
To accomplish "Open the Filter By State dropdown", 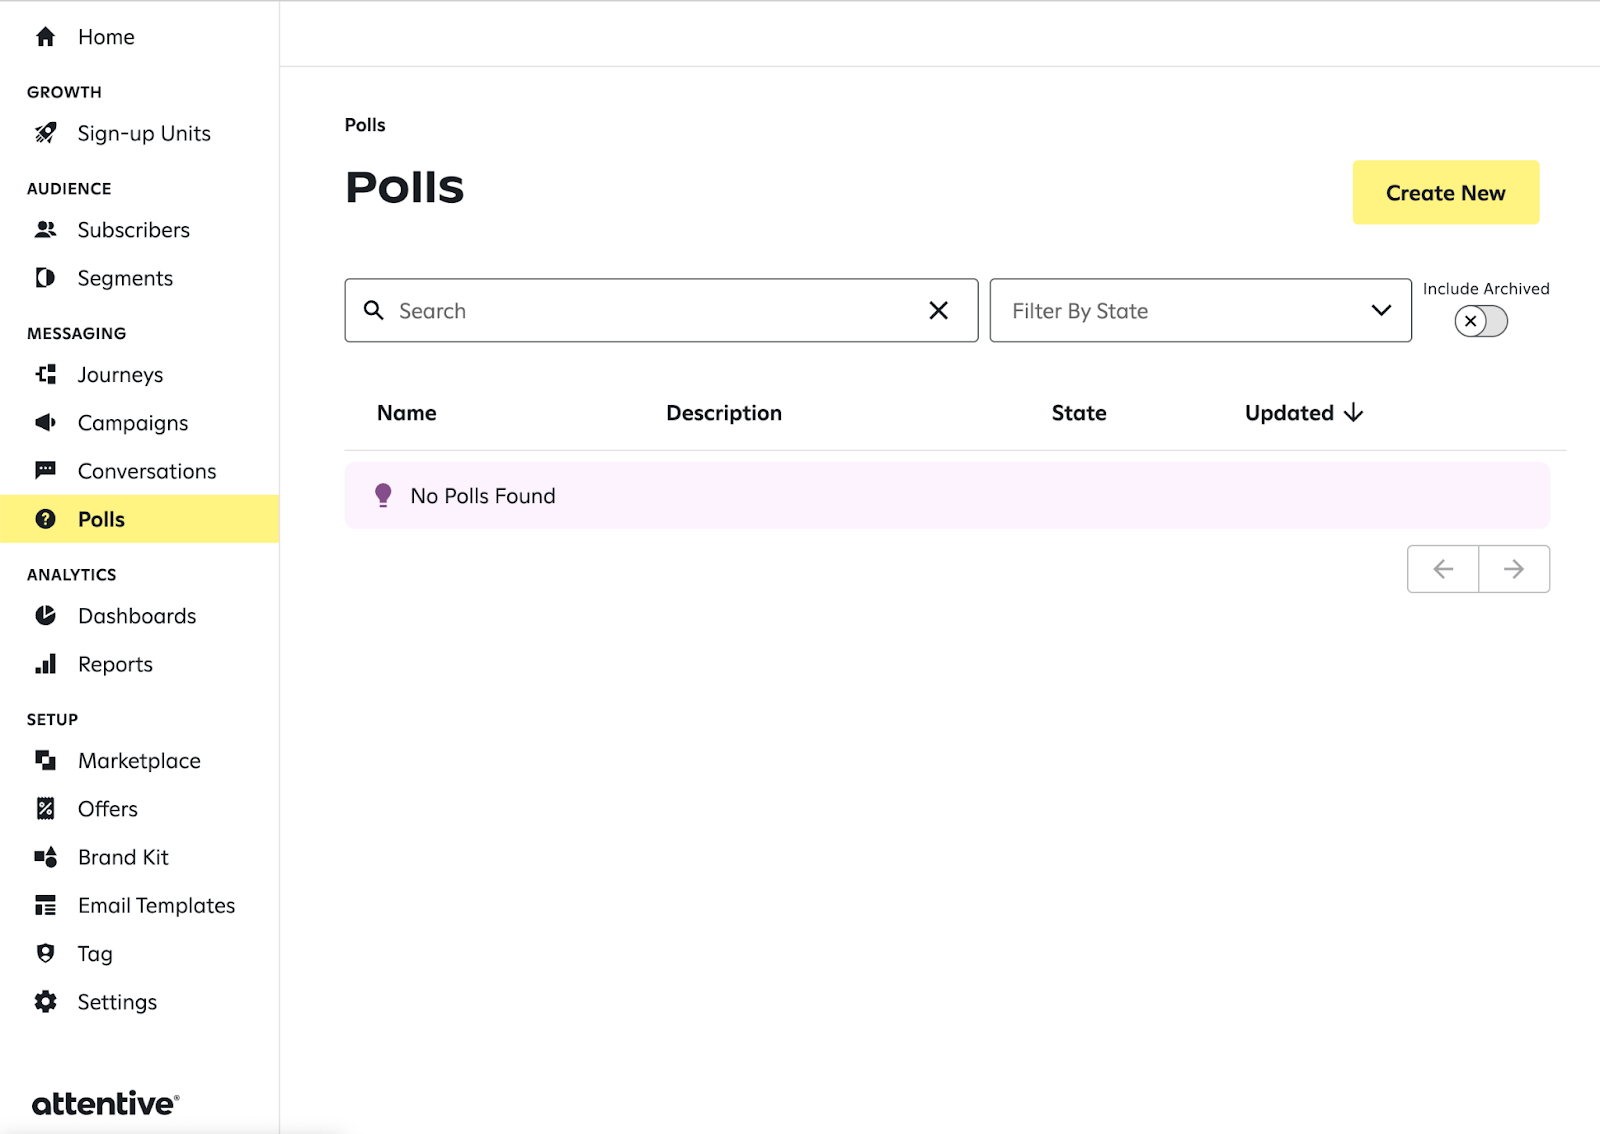I will tap(1200, 311).
